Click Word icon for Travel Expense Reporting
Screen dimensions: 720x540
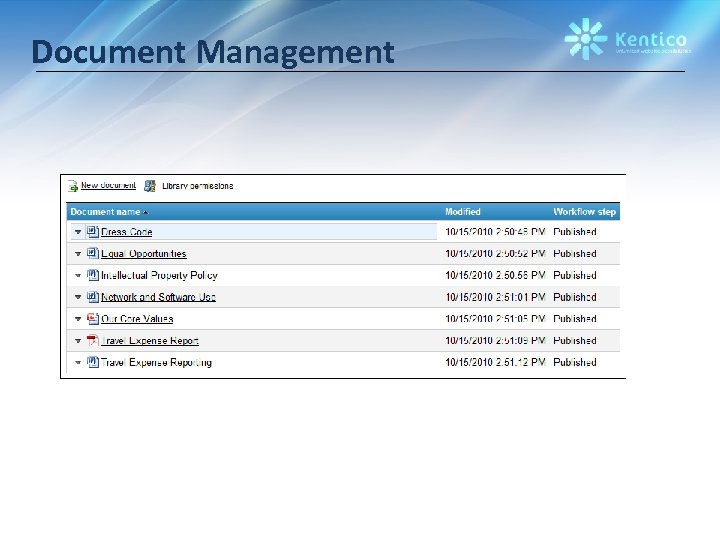(x=93, y=362)
